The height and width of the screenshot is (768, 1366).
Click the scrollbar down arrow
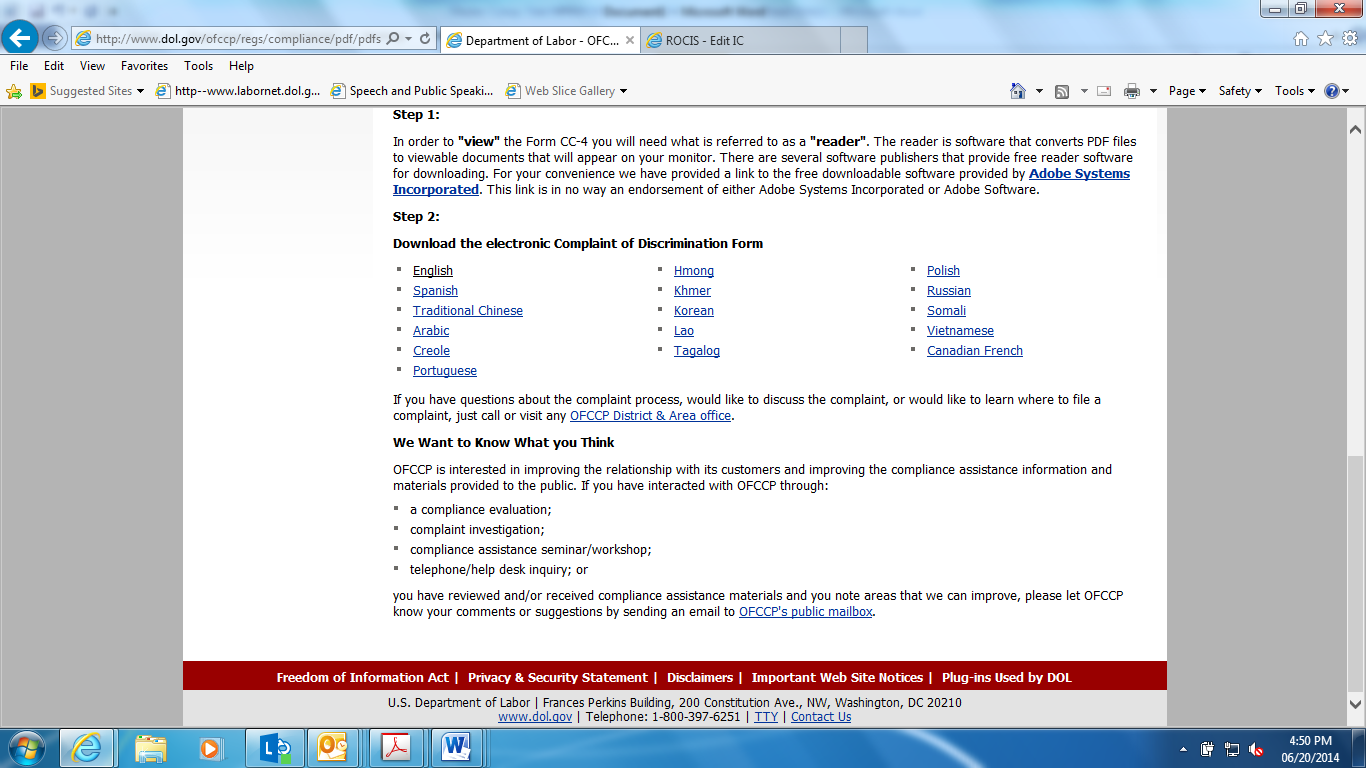tap(1355, 705)
